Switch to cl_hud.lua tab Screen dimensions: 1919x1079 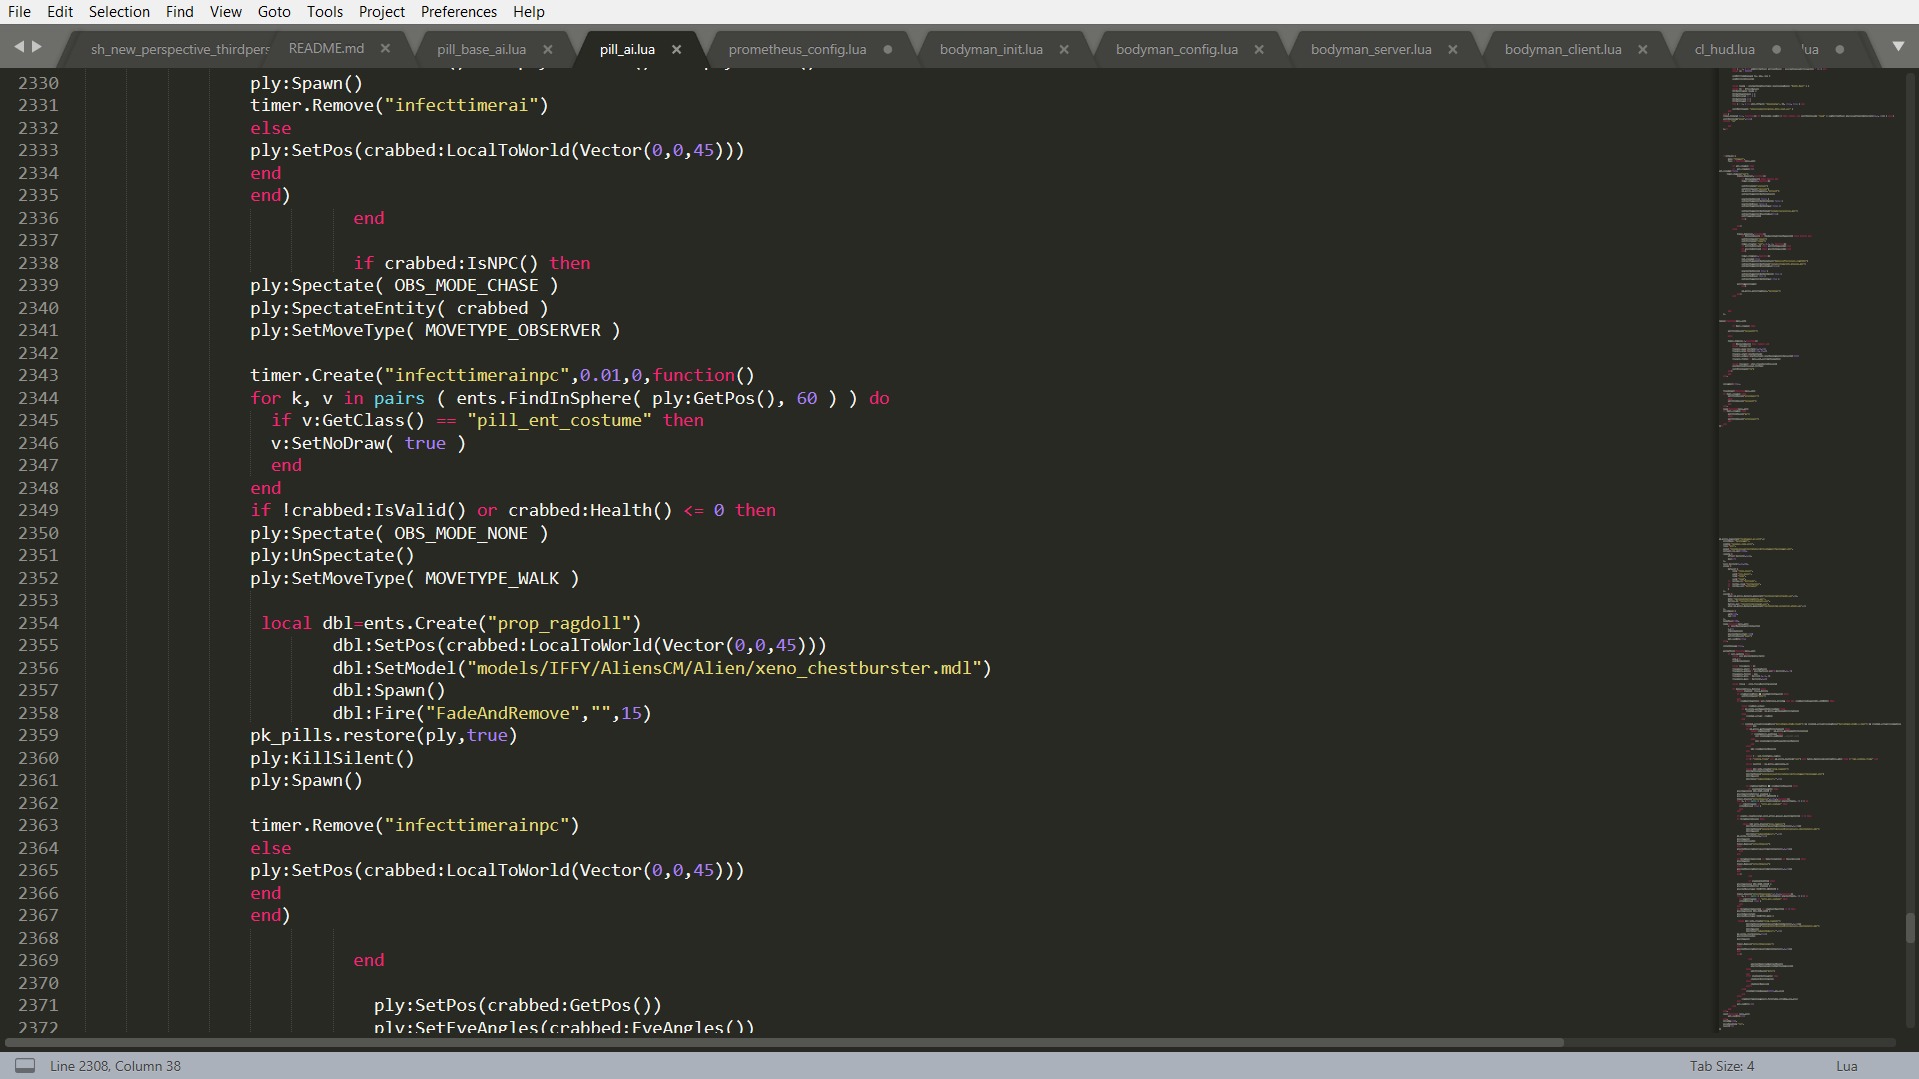point(1724,49)
